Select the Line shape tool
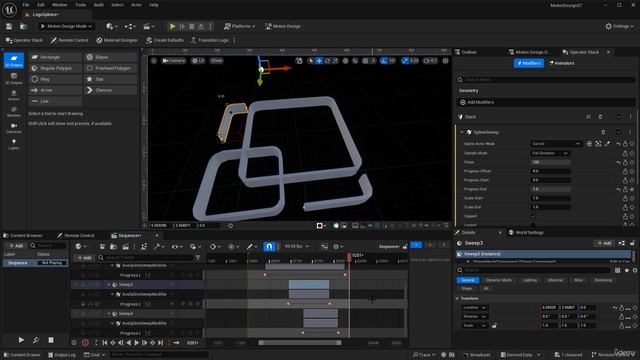This screenshot has width=640, height=360. pos(56,101)
